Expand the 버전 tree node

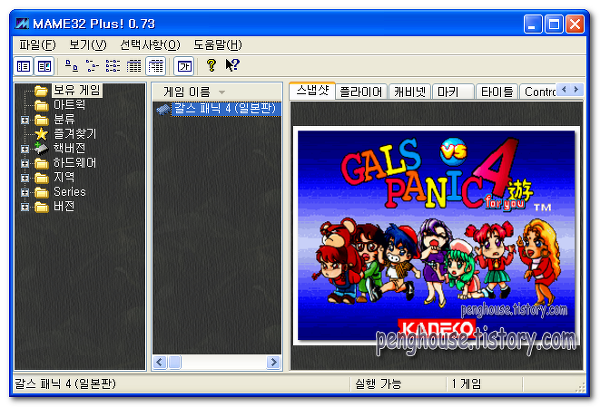(x=25, y=207)
